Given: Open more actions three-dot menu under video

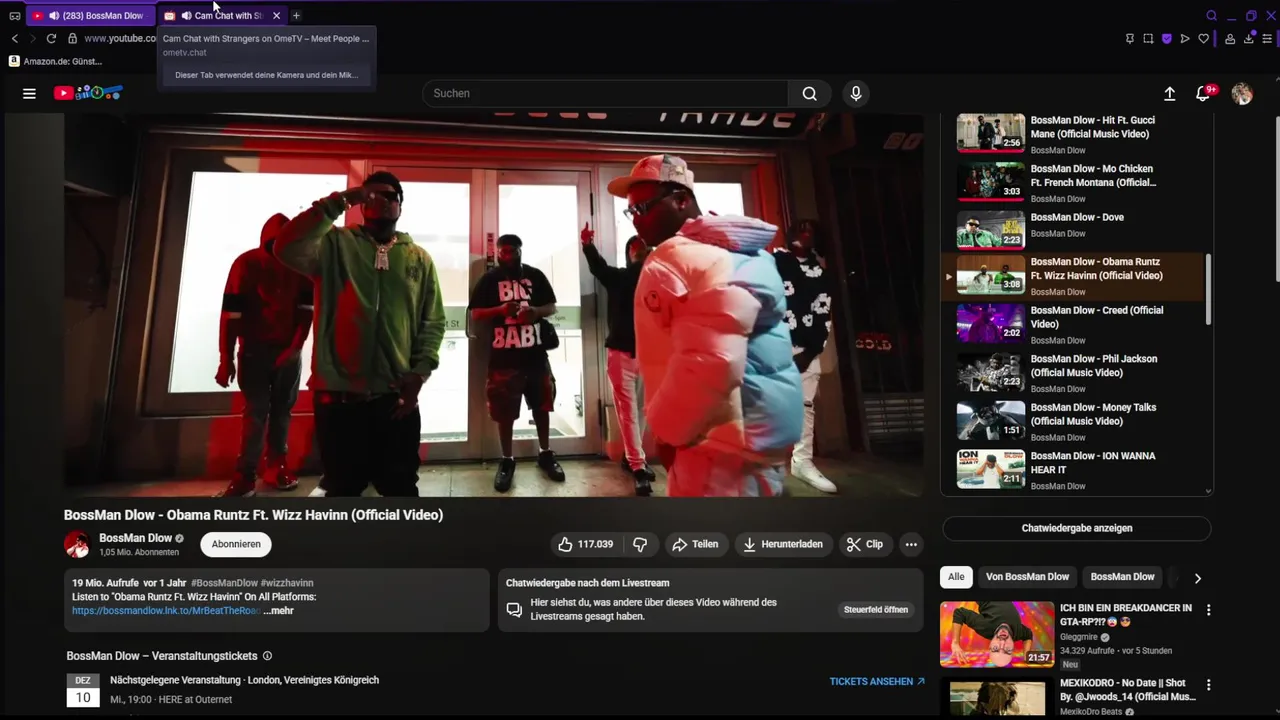Looking at the screenshot, I should click(910, 544).
